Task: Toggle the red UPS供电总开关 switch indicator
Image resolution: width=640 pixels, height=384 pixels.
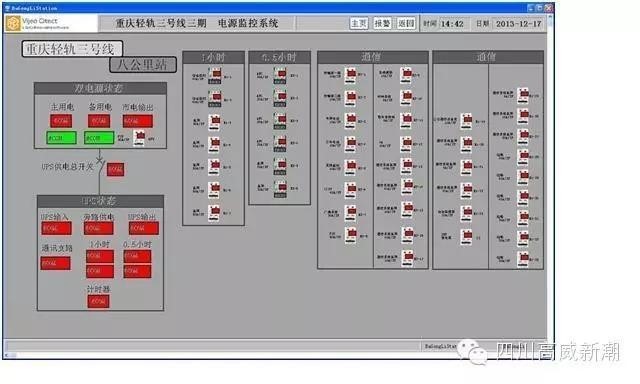Action: click(x=115, y=169)
